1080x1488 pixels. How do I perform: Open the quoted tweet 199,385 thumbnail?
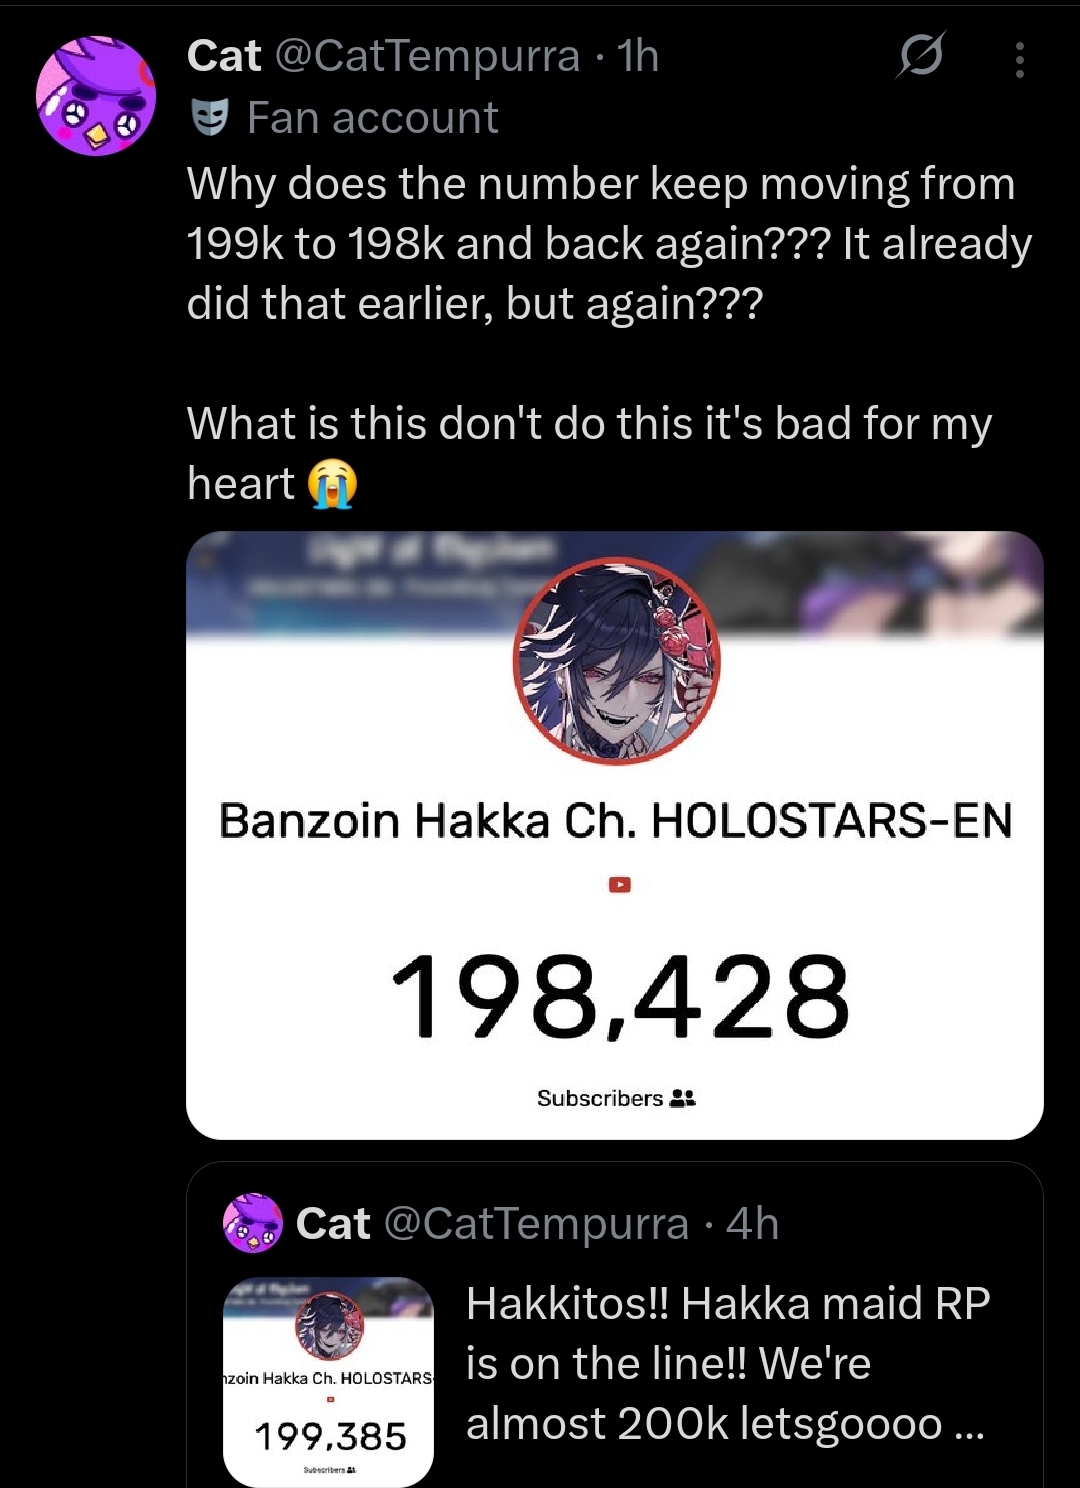(x=328, y=1382)
